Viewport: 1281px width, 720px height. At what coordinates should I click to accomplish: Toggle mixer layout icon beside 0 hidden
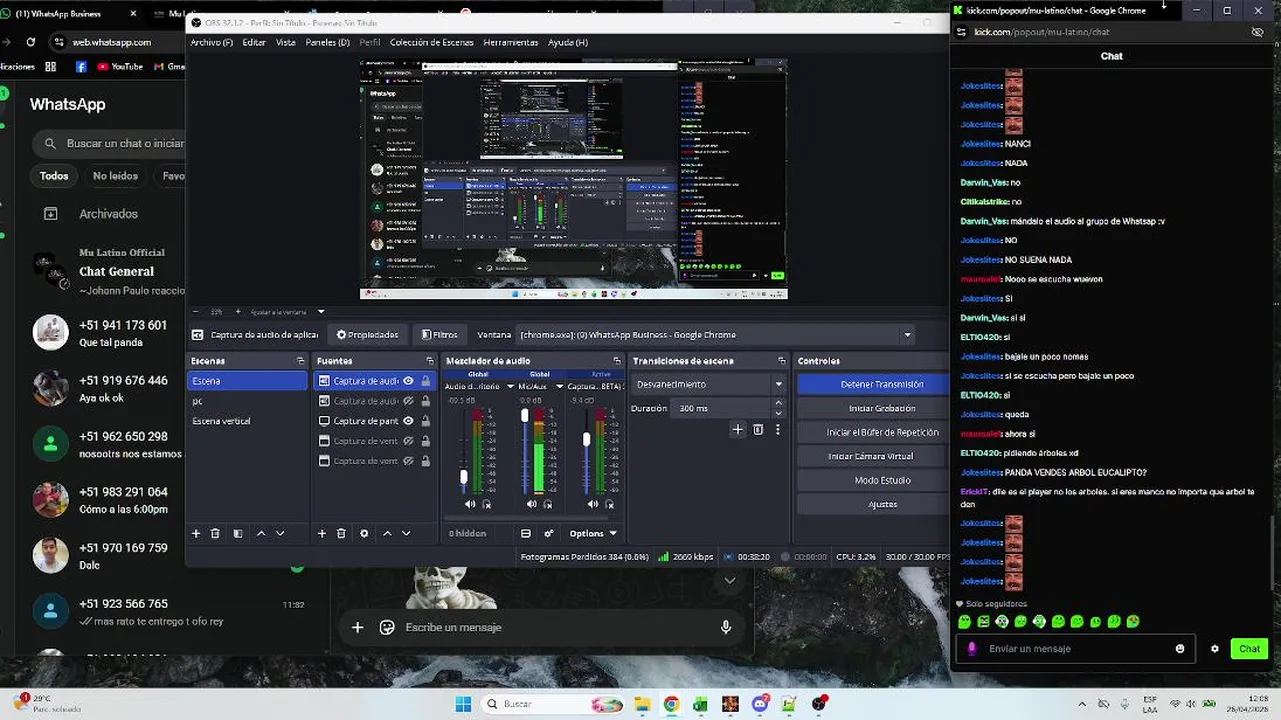coord(526,534)
